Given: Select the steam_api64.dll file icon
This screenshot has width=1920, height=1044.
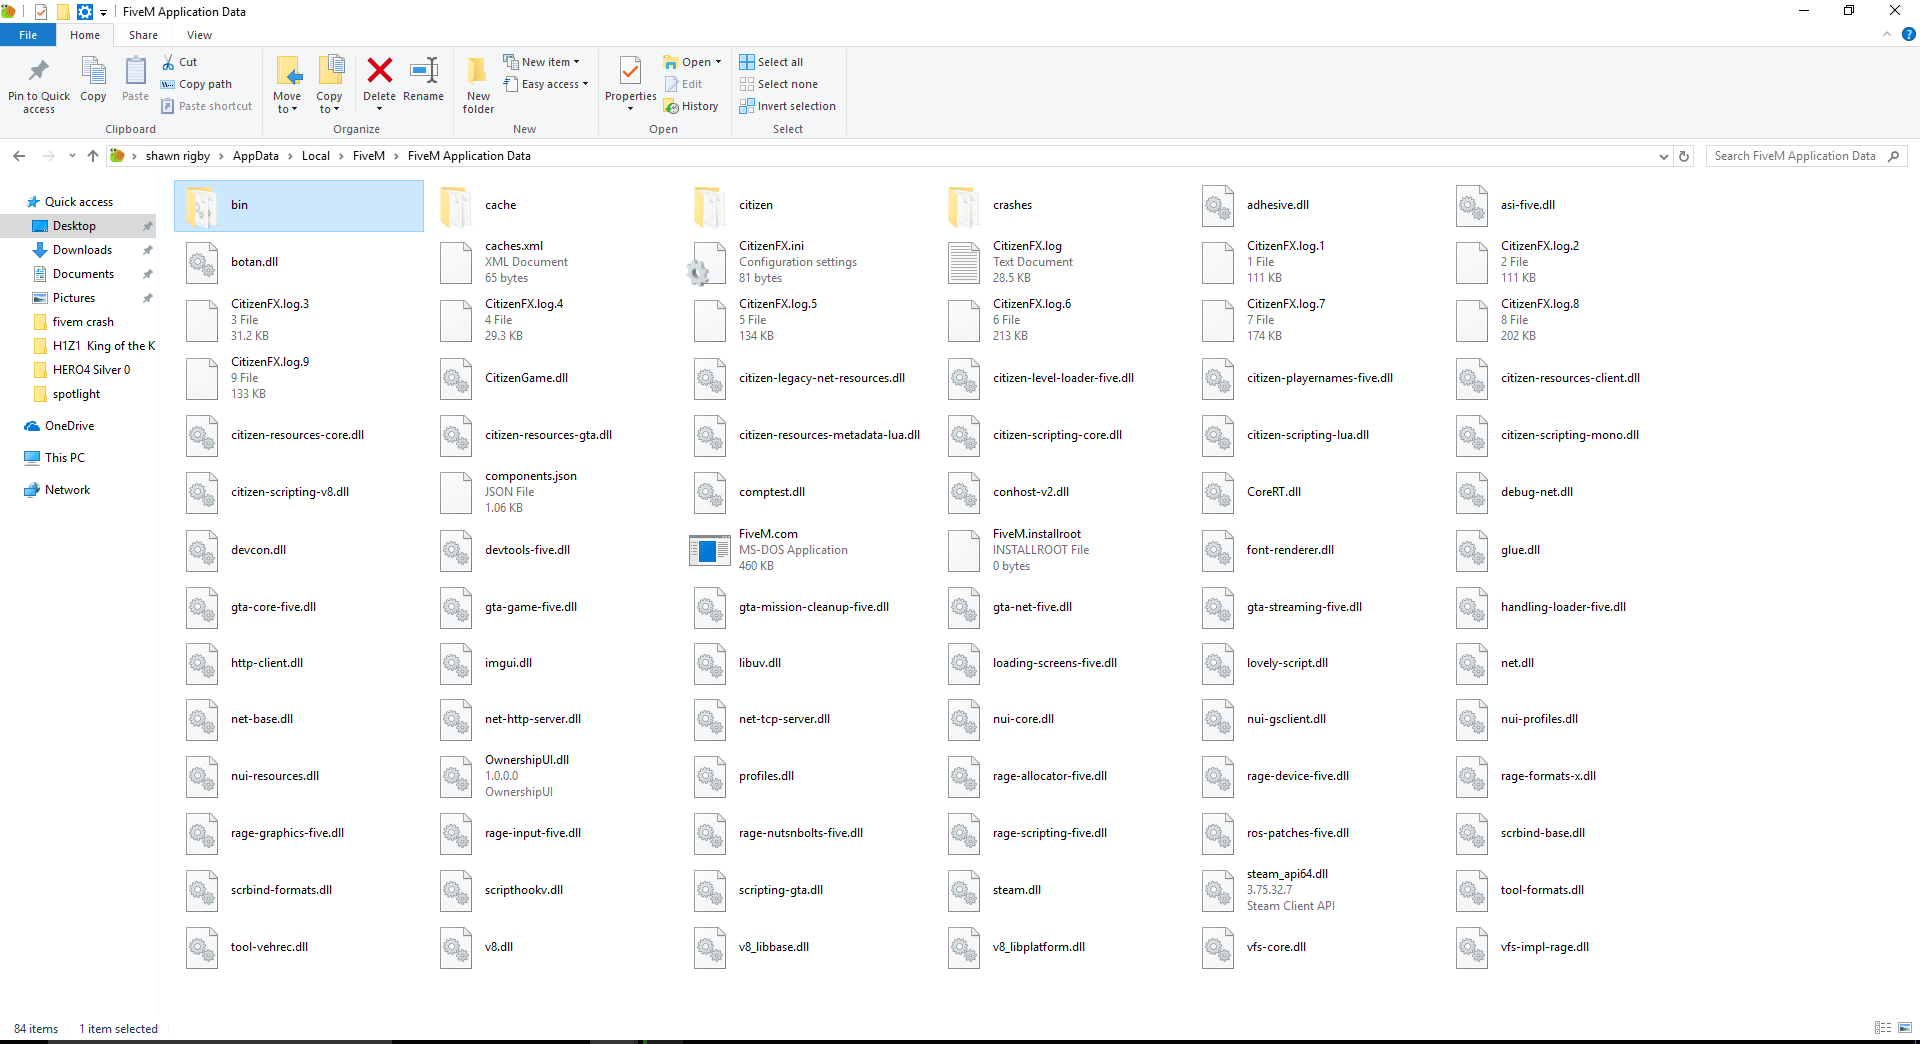Looking at the screenshot, I should pyautogui.click(x=1218, y=890).
